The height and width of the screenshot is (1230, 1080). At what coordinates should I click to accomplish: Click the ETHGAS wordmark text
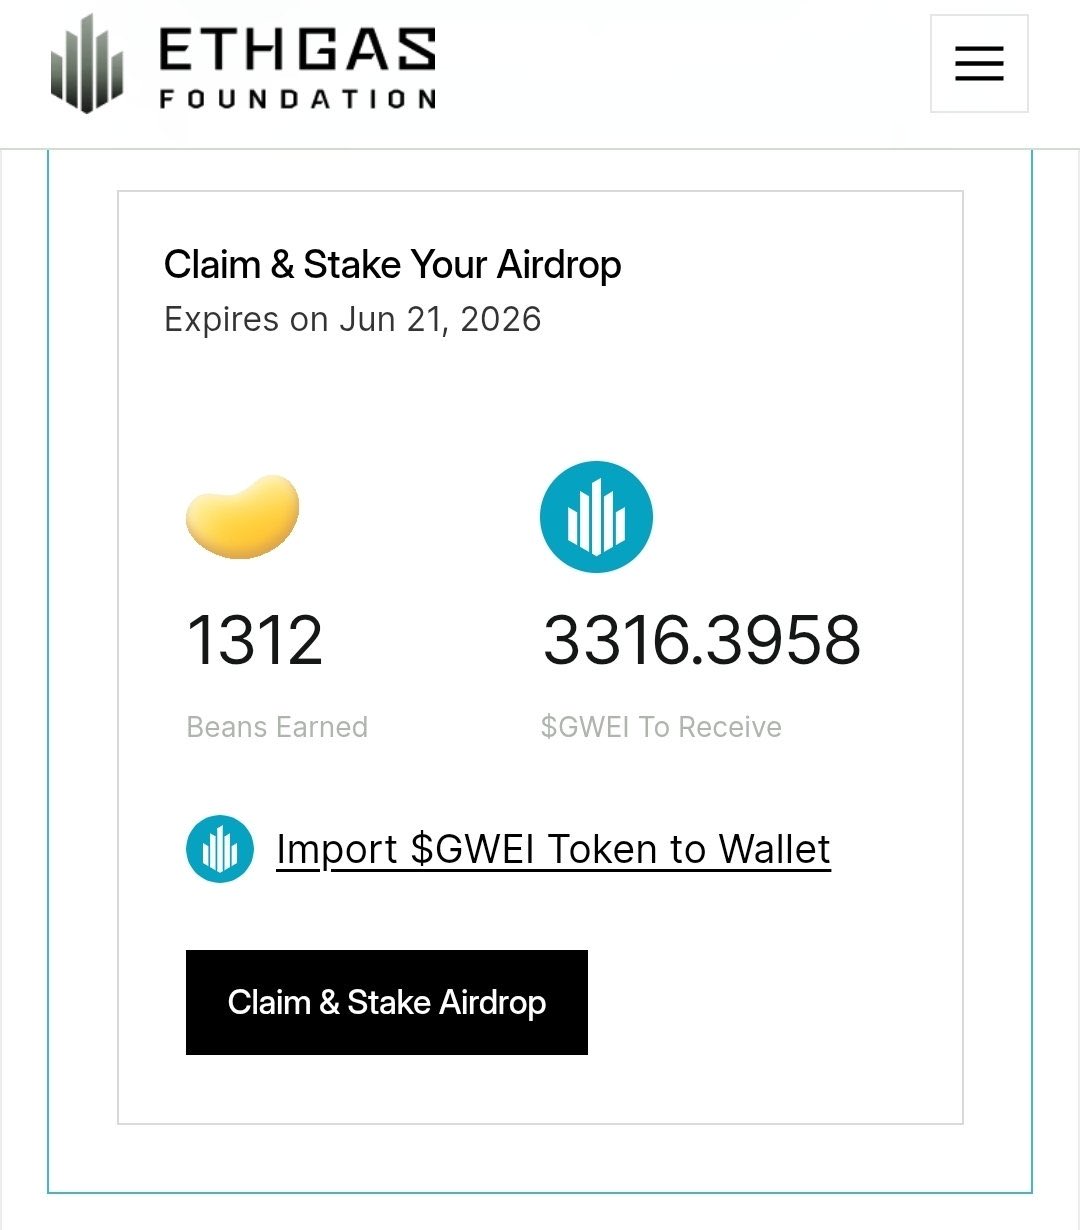(x=297, y=49)
